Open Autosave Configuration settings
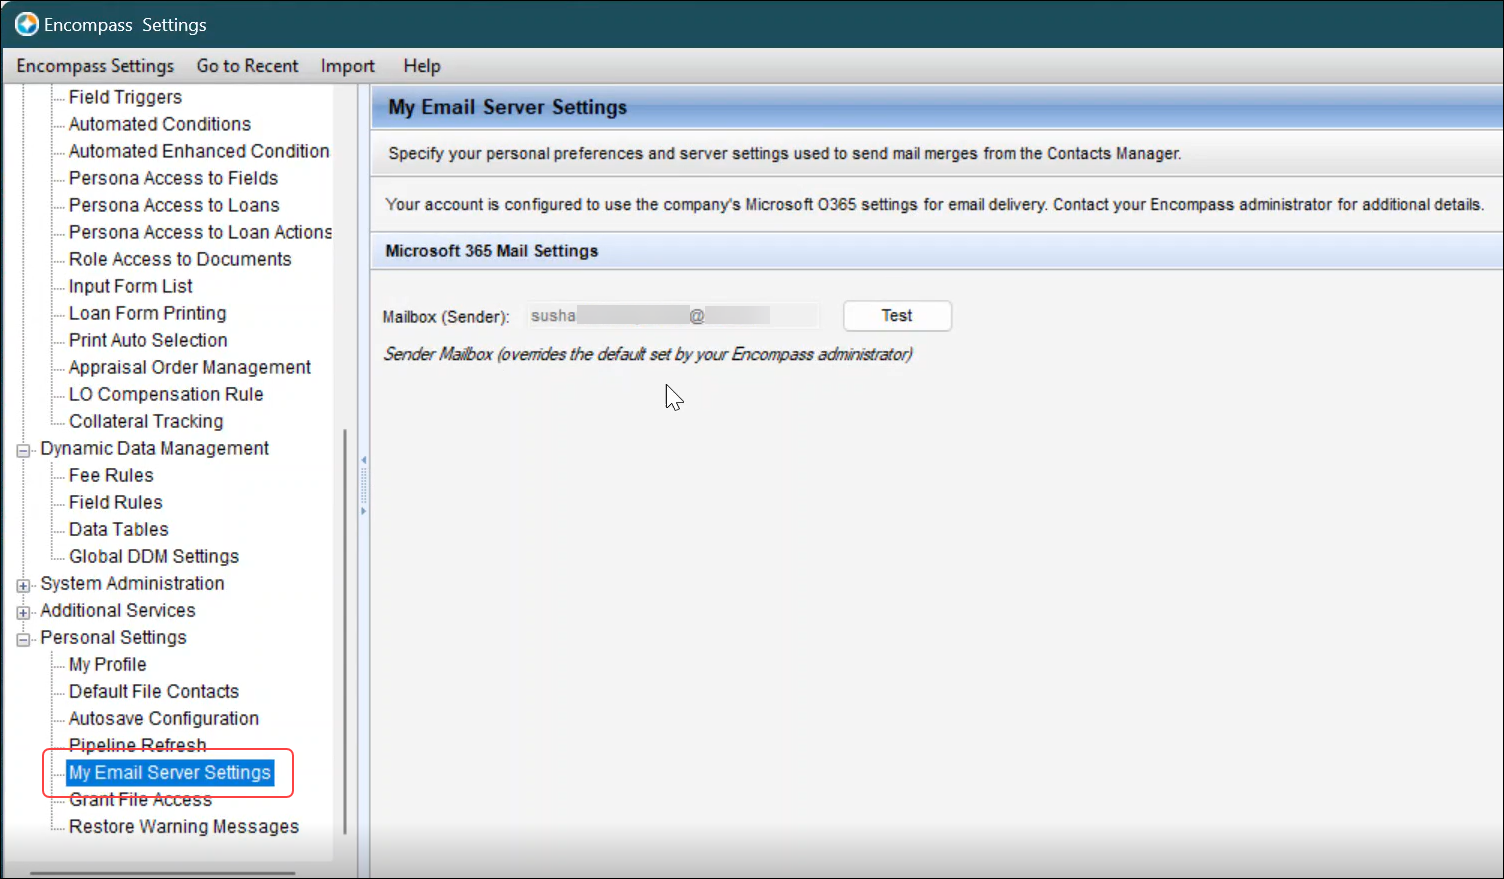The height and width of the screenshot is (879, 1504). [x=163, y=719]
